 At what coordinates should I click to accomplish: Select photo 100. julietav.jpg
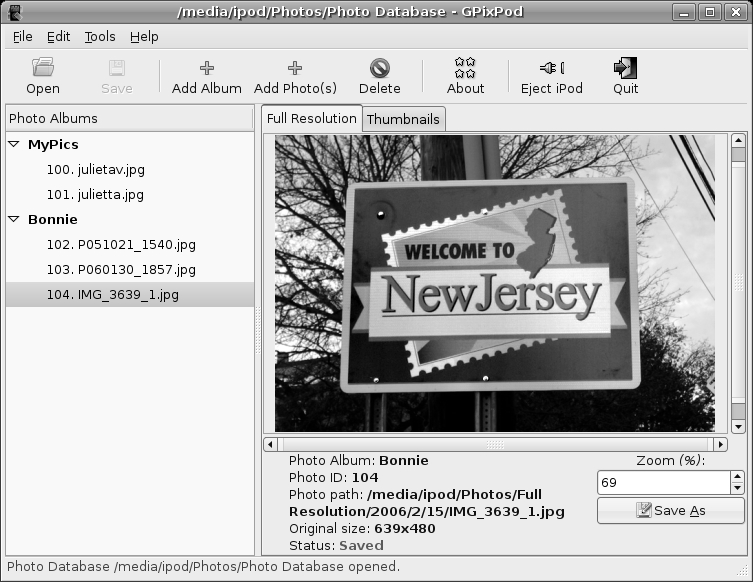pos(96,170)
